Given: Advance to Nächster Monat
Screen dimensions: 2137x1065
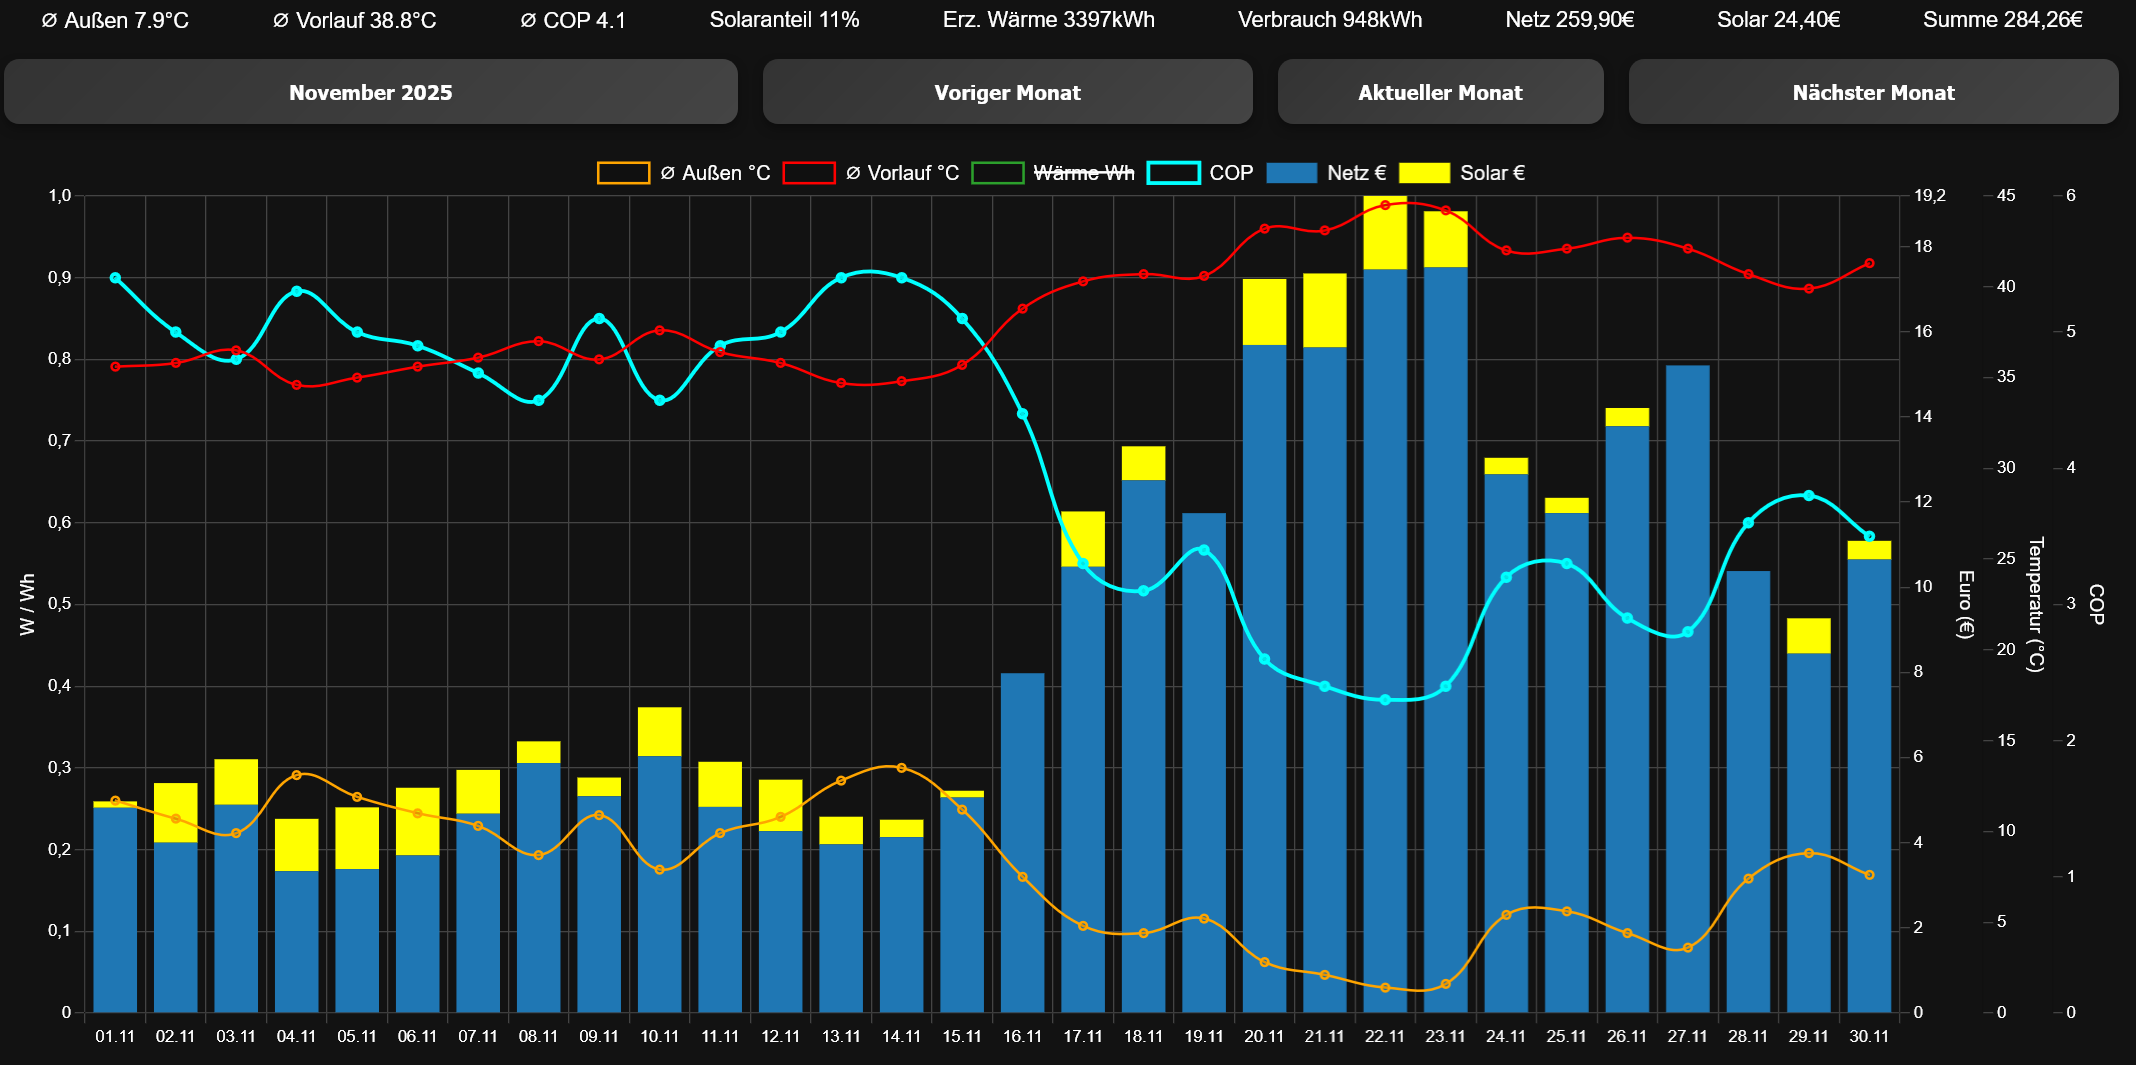Looking at the screenshot, I should [x=1873, y=92].
